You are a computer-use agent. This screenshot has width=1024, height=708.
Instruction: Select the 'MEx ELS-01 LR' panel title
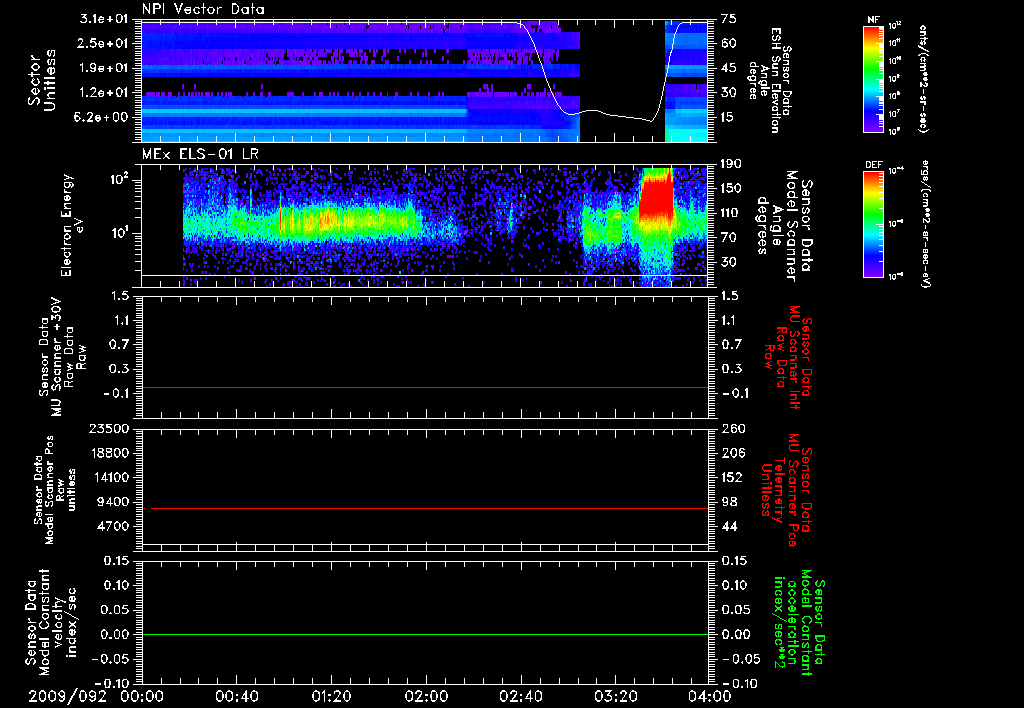click(x=200, y=154)
